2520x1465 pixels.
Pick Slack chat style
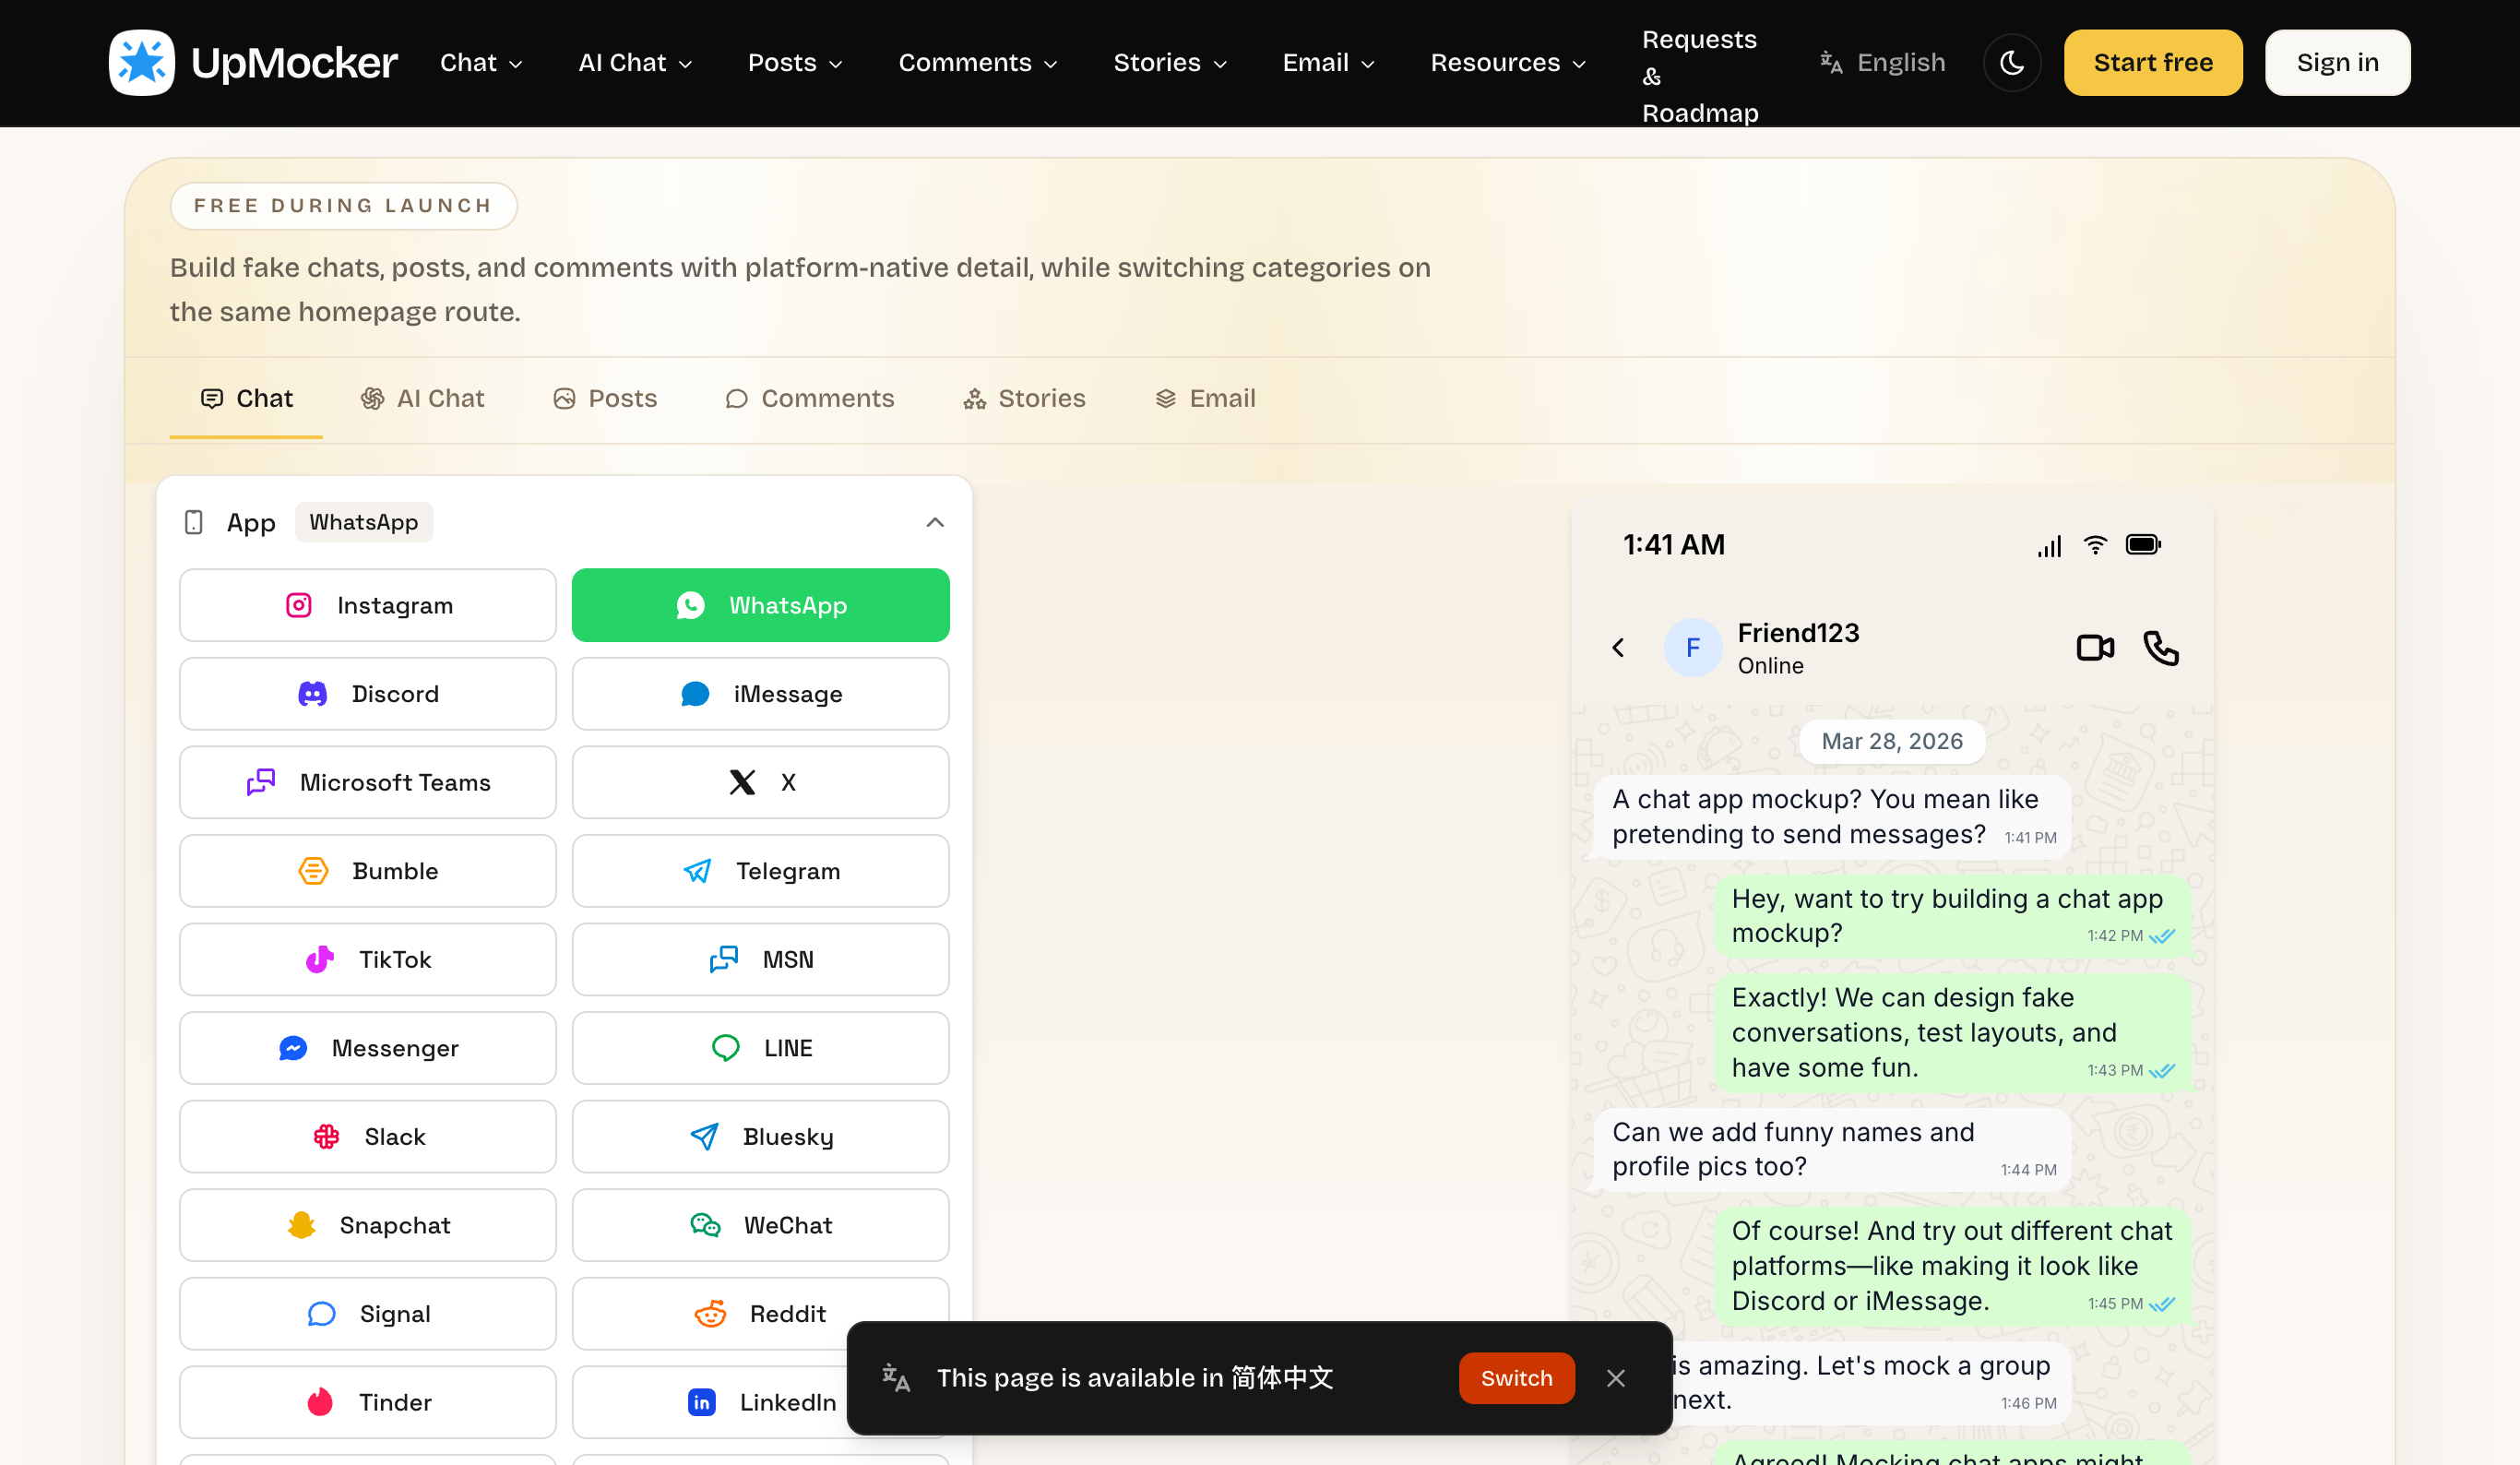(x=367, y=1137)
